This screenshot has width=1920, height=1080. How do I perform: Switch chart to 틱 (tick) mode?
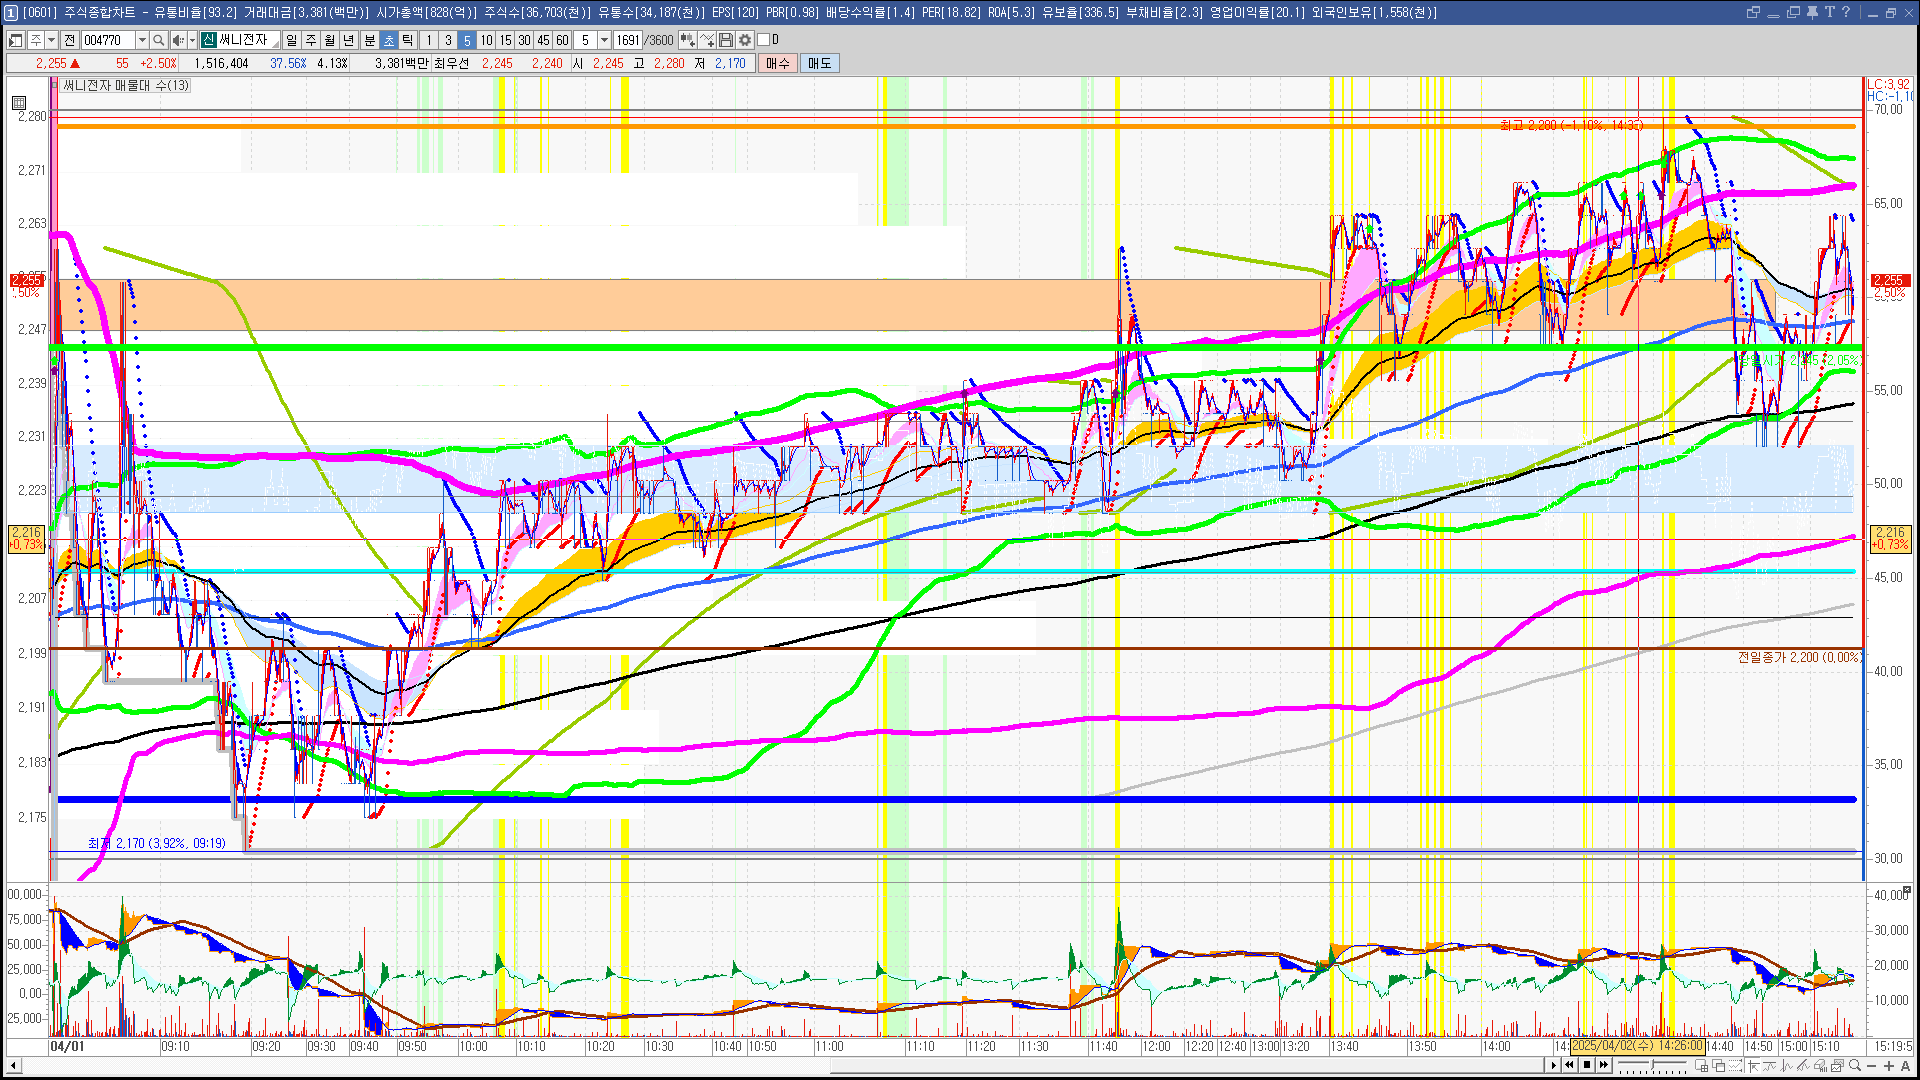[x=408, y=40]
